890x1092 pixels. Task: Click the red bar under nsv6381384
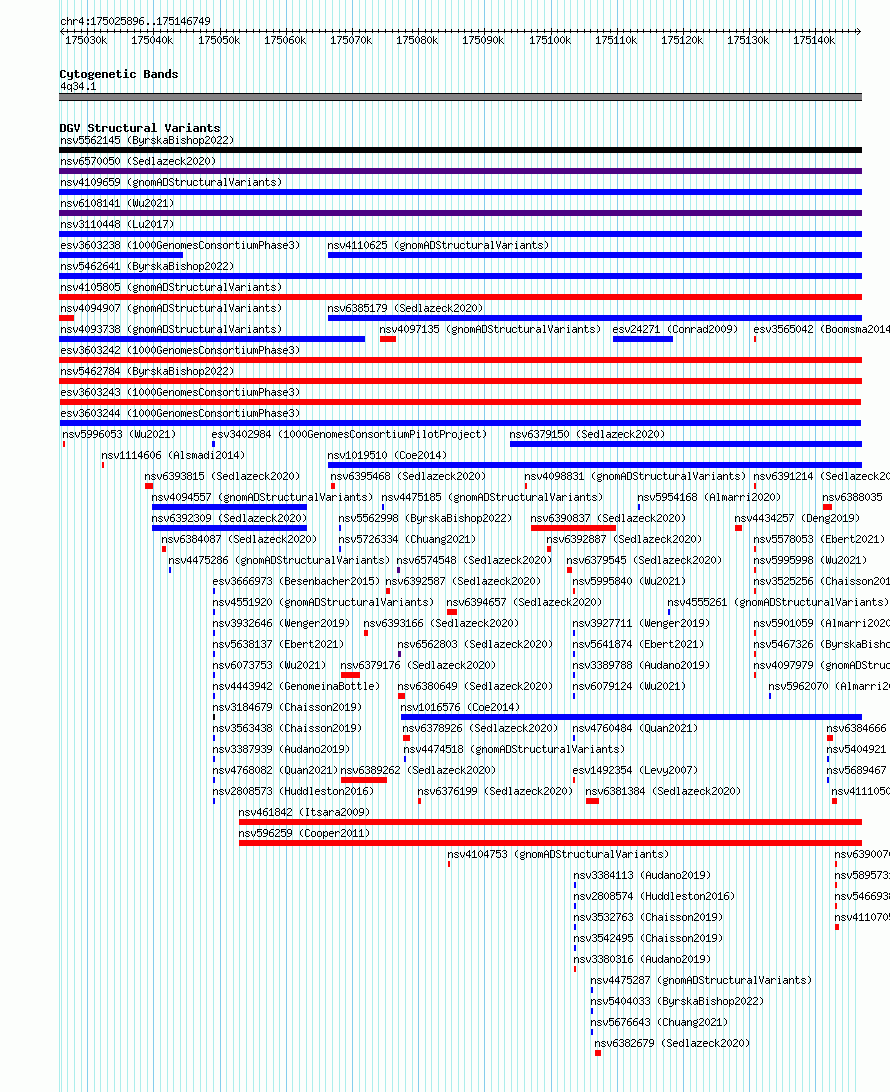coord(593,801)
